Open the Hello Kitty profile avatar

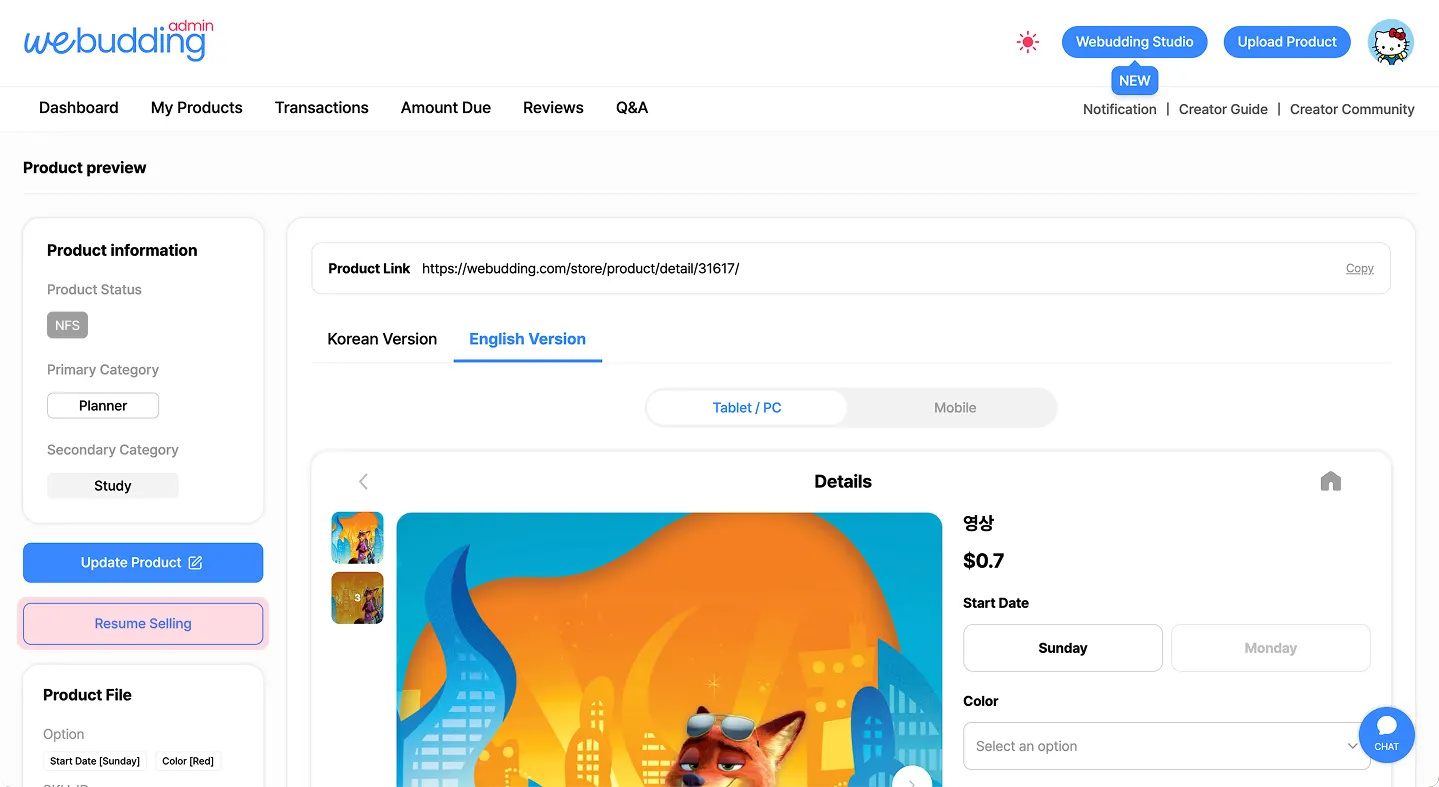tap(1390, 42)
